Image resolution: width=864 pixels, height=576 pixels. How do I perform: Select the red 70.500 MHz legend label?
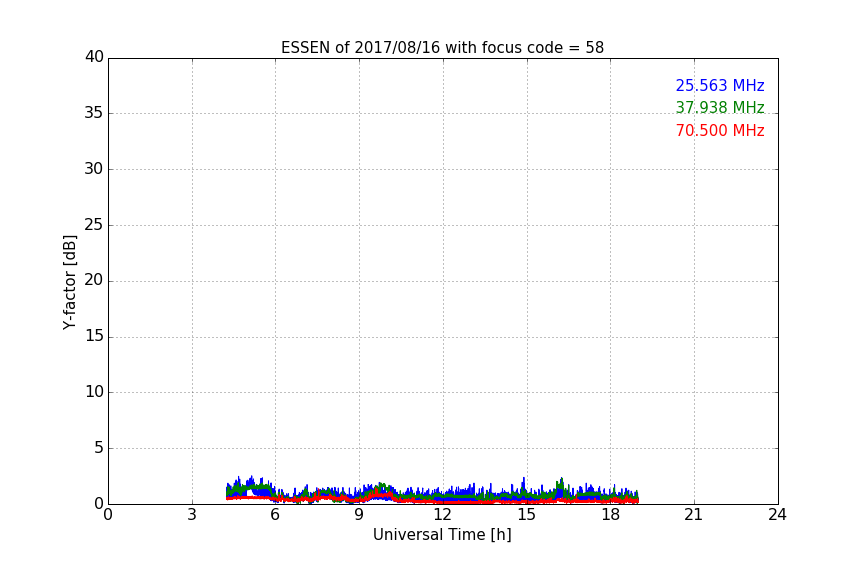tap(720, 131)
